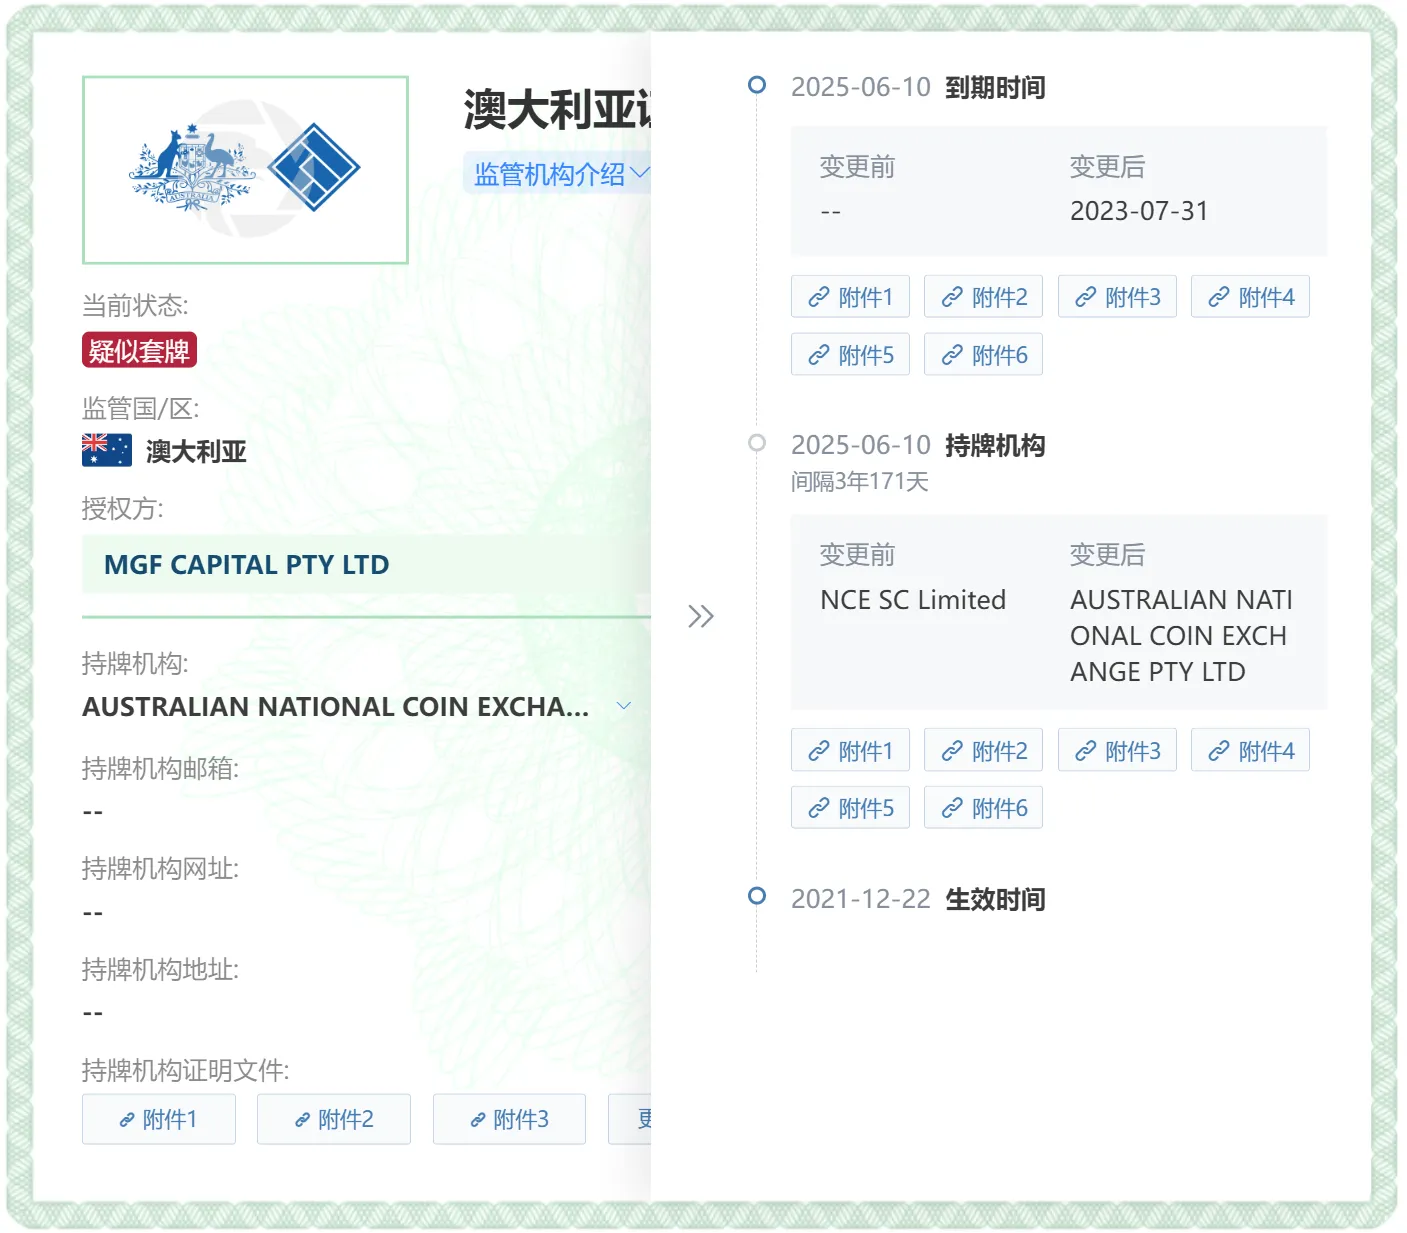Open 附件4 in the 到期时间 record
Viewport: 1407px width, 1233px height.
pyautogui.click(x=1250, y=297)
